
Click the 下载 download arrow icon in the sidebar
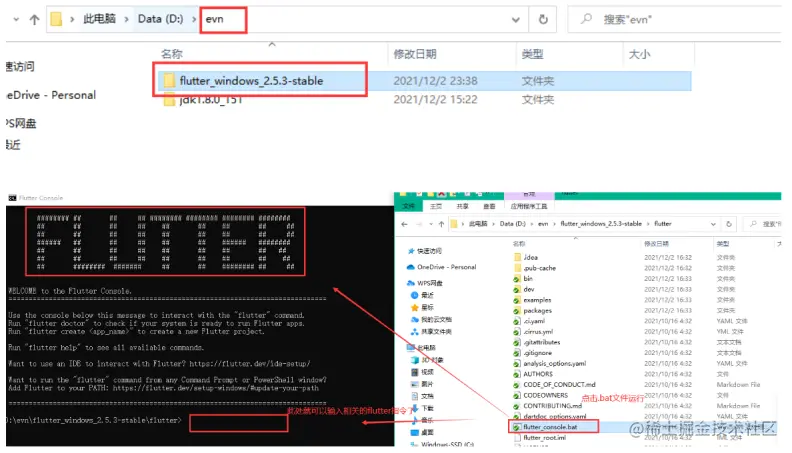point(415,409)
